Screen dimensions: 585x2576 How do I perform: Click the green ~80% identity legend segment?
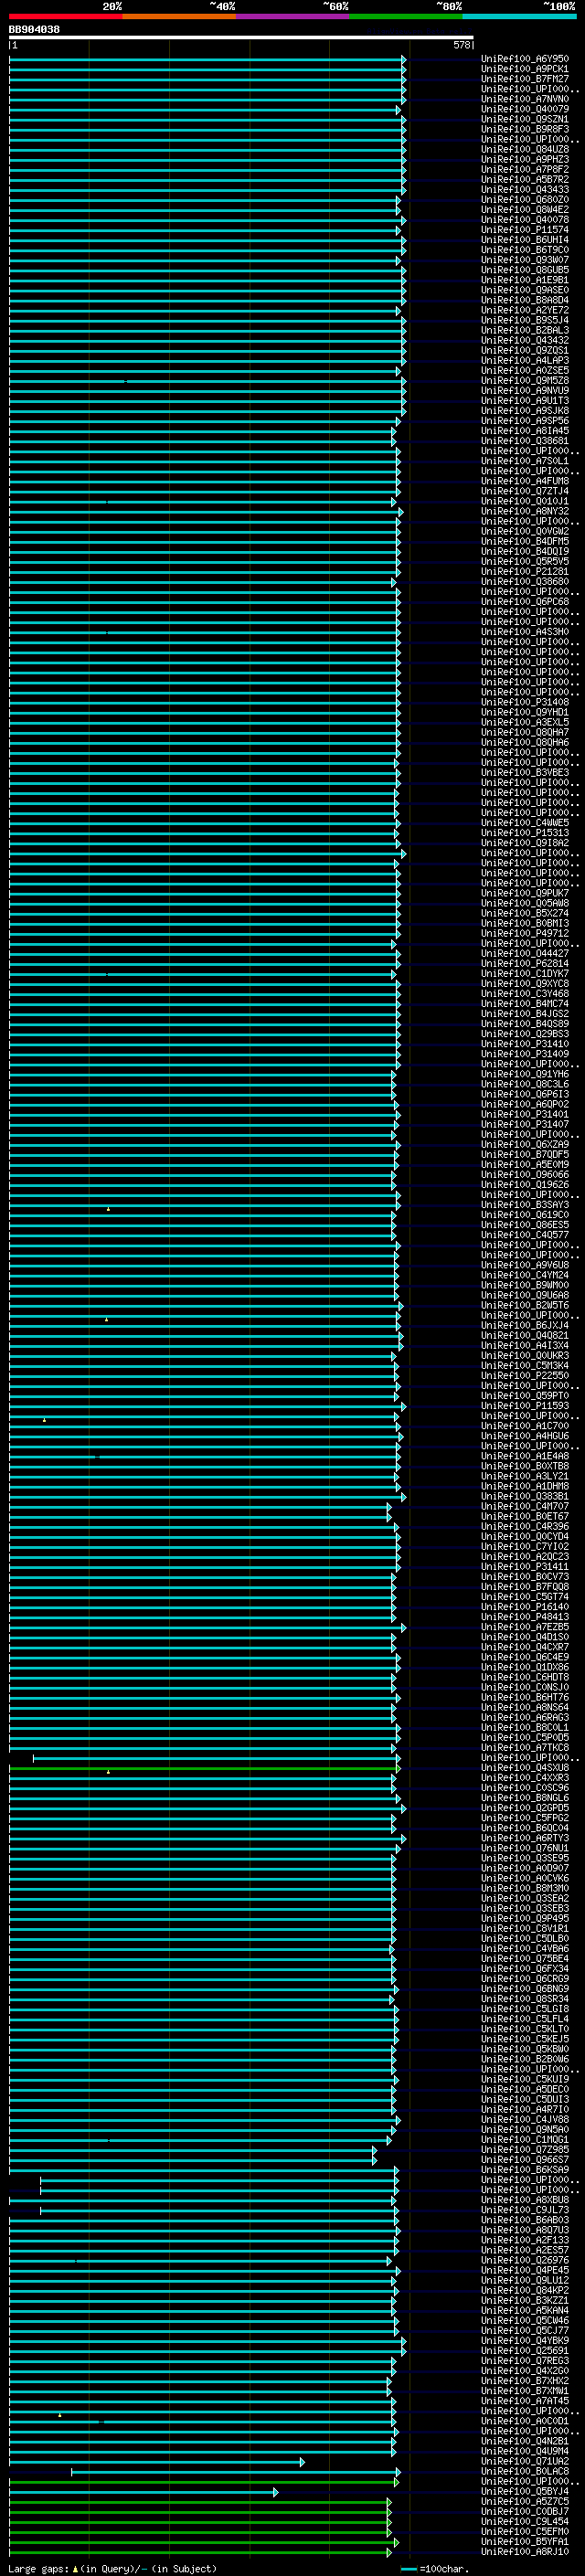(406, 16)
